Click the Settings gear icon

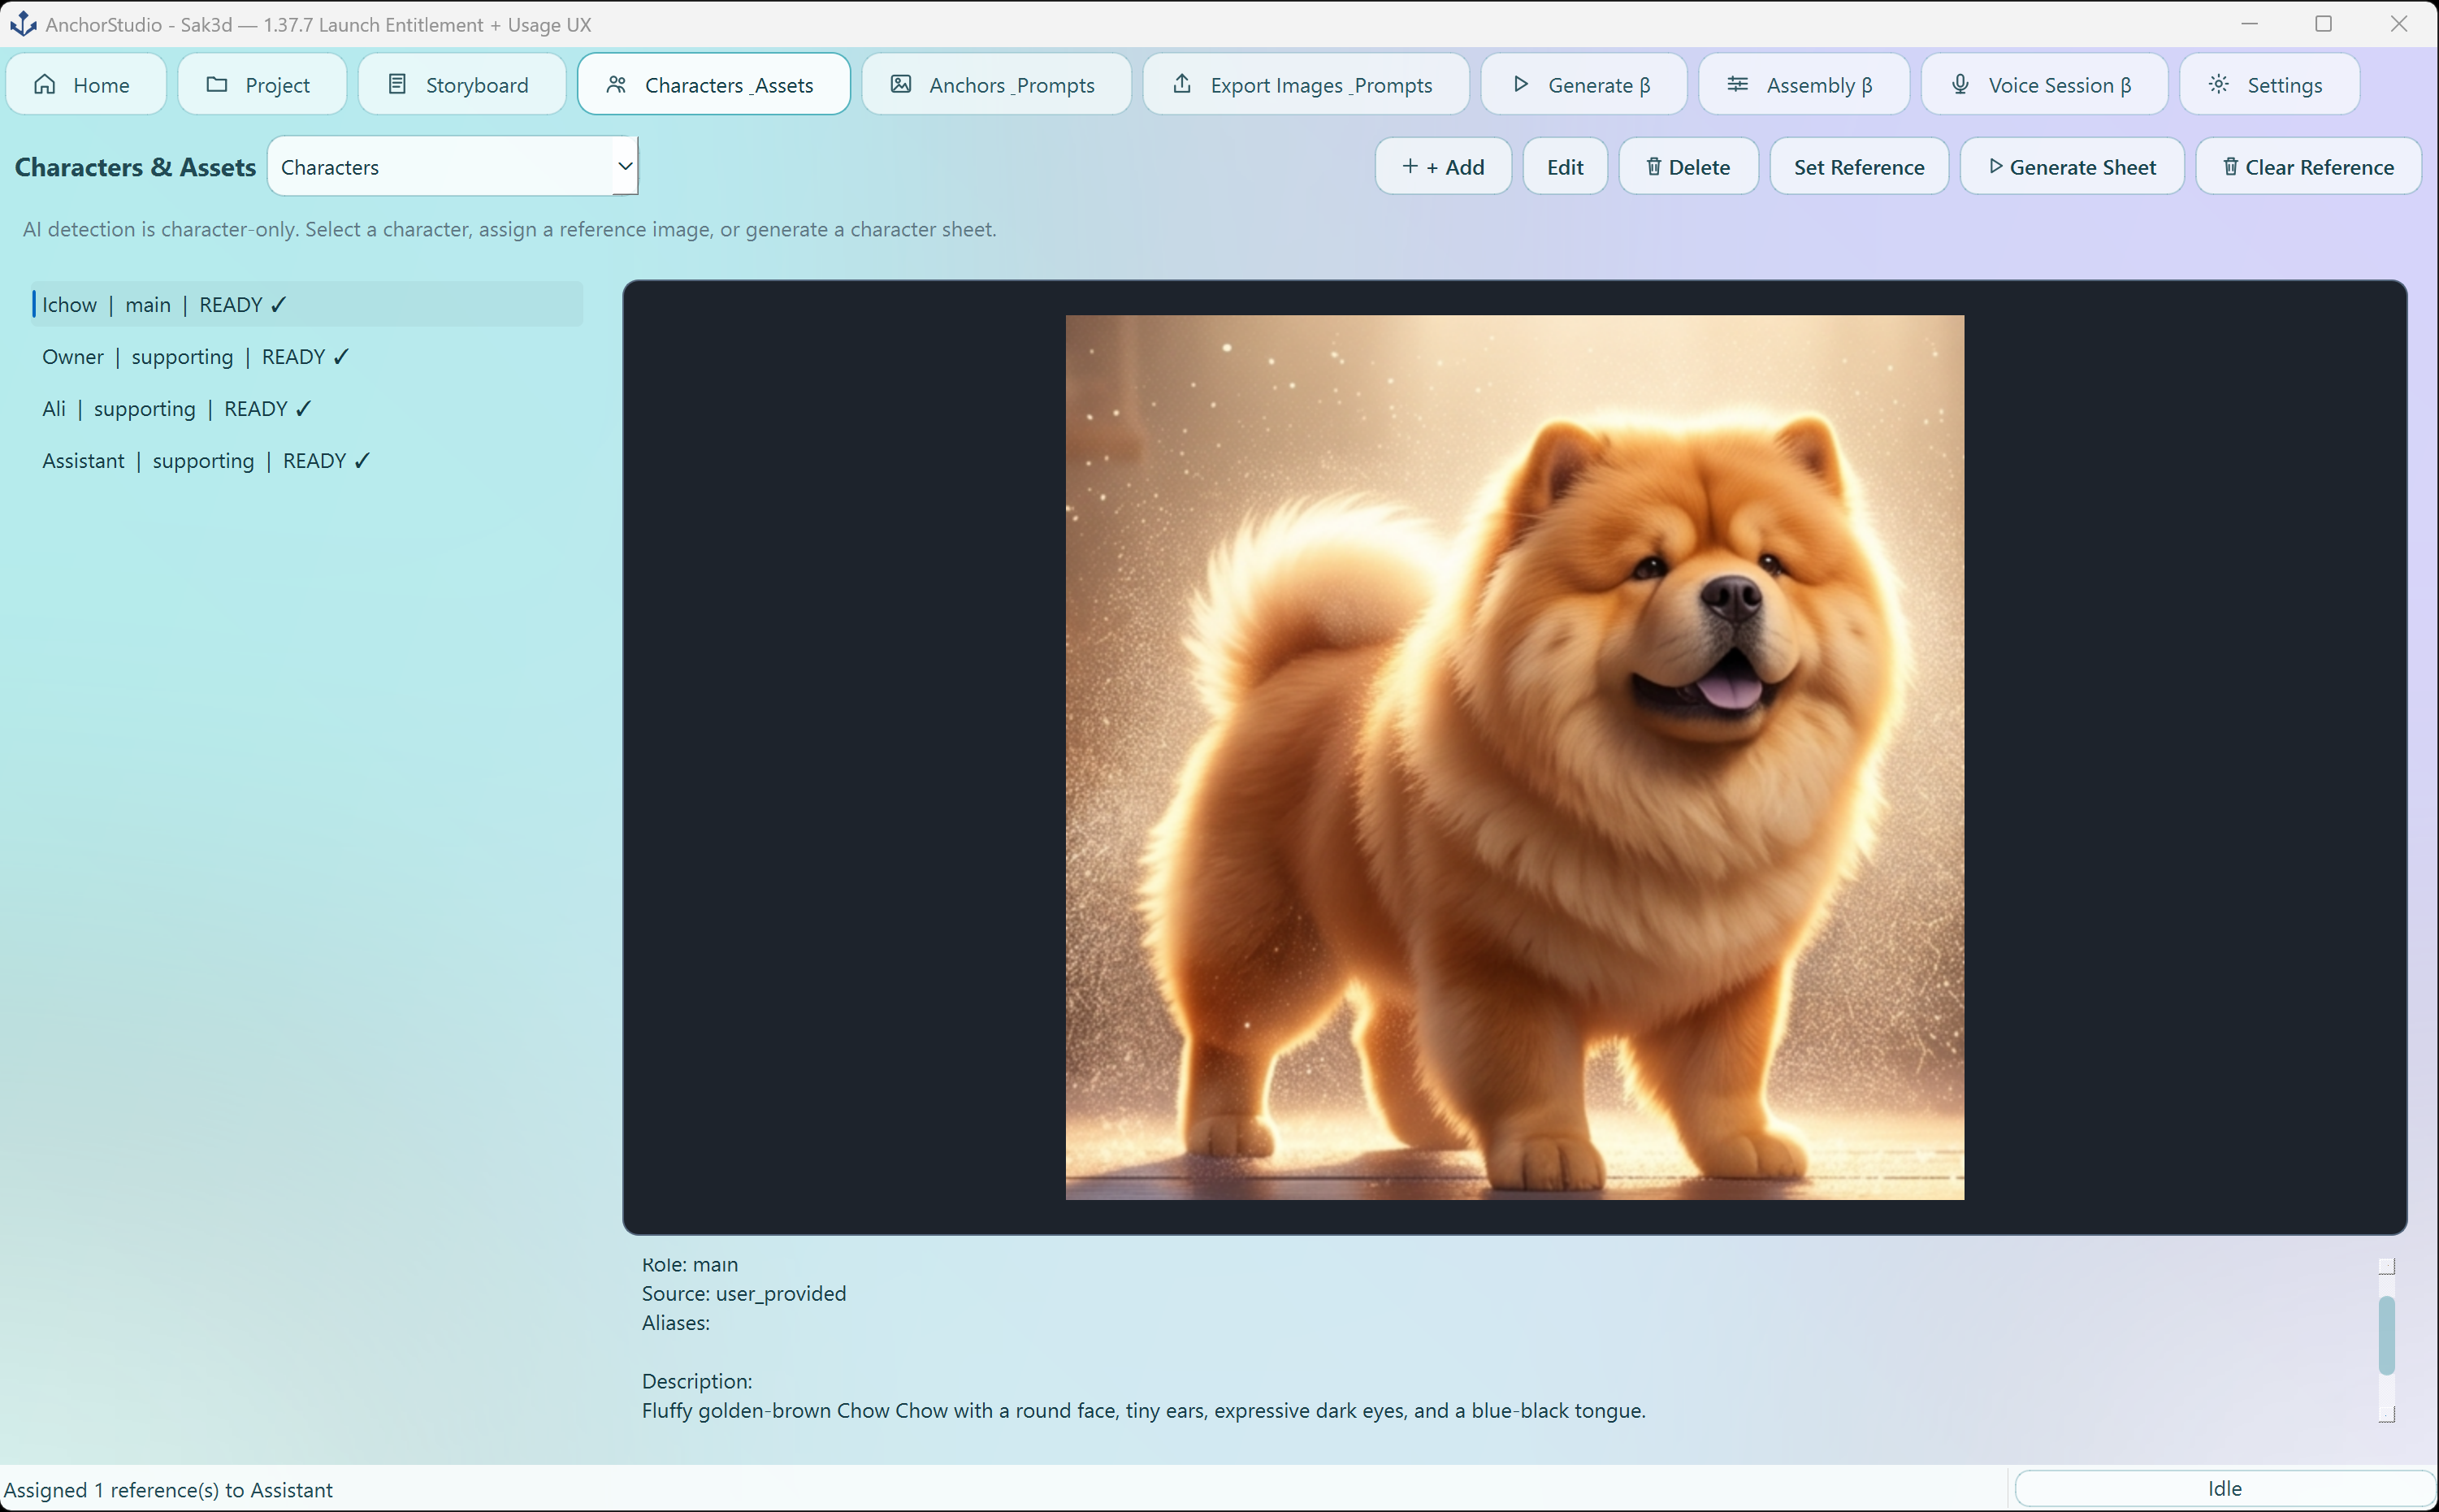click(x=2219, y=85)
